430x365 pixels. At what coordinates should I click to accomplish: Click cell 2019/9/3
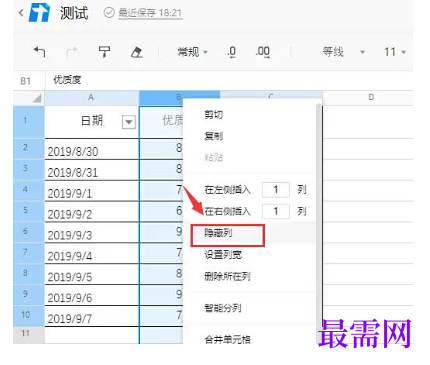(x=92, y=233)
